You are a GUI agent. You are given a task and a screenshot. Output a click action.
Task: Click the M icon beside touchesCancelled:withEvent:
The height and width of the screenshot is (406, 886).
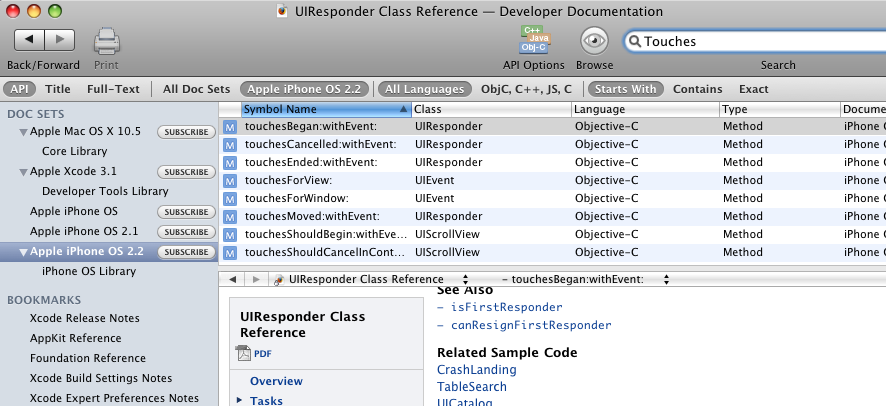229,145
